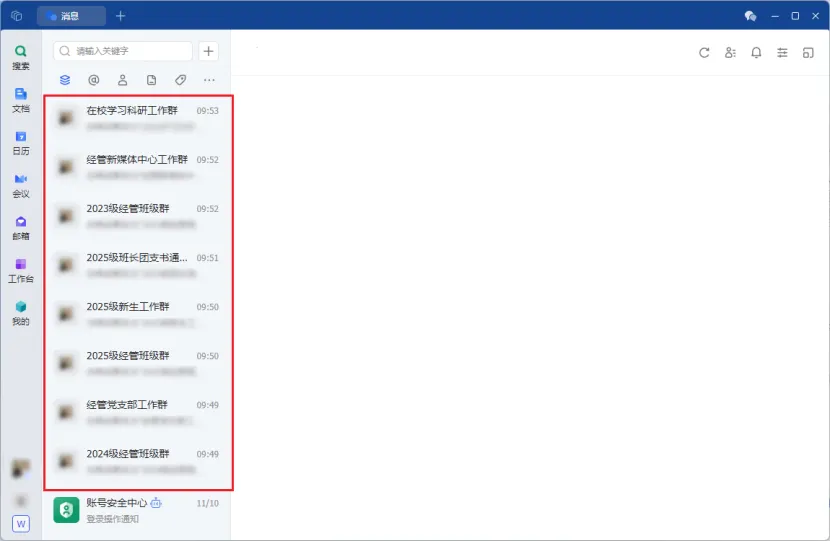Select the person contacts filter icon
Viewport: 830px width, 541px height.
[x=122, y=80]
